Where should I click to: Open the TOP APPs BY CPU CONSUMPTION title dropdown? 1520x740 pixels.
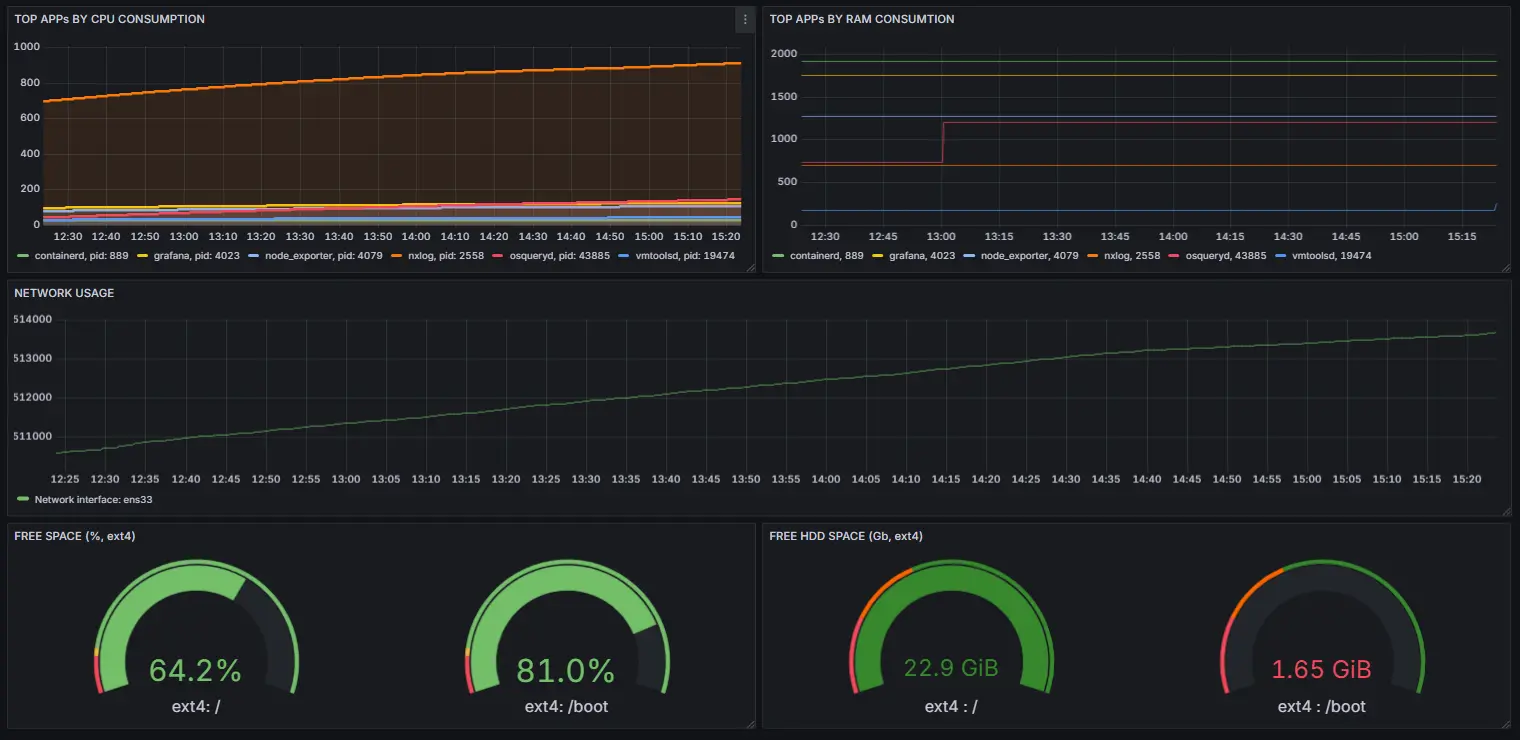pyautogui.click(x=109, y=19)
